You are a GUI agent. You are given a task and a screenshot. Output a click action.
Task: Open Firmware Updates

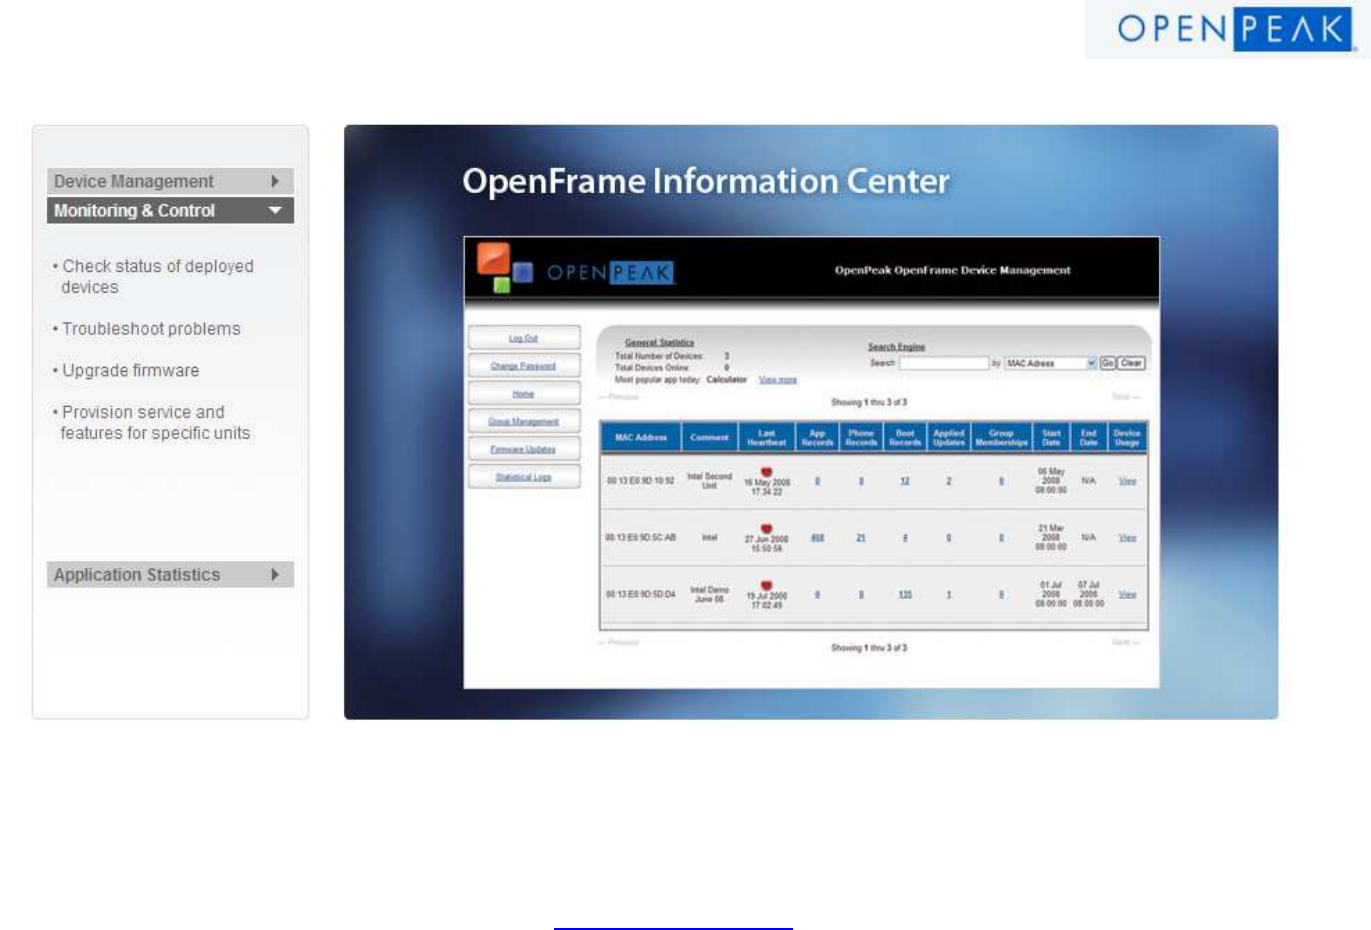[524, 449]
